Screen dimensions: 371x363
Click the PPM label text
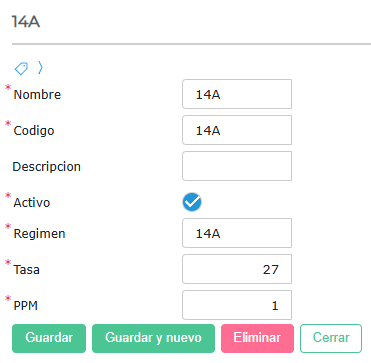coord(26,306)
